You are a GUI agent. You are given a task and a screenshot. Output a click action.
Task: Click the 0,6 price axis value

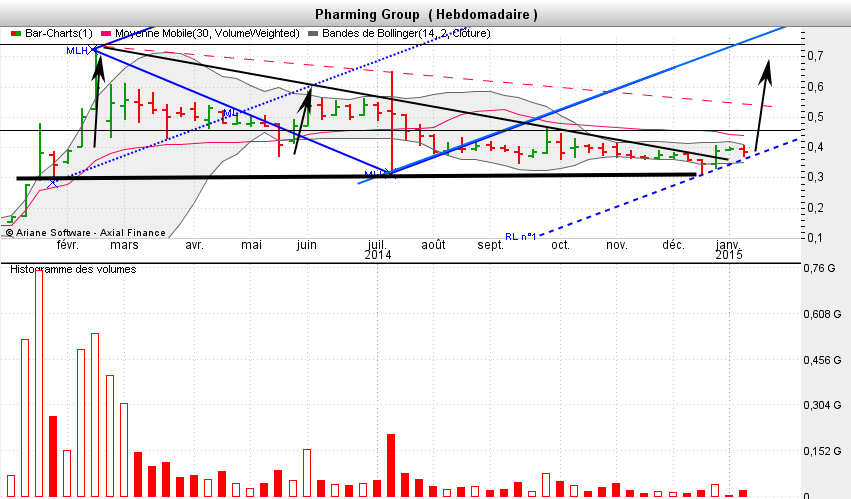816,87
